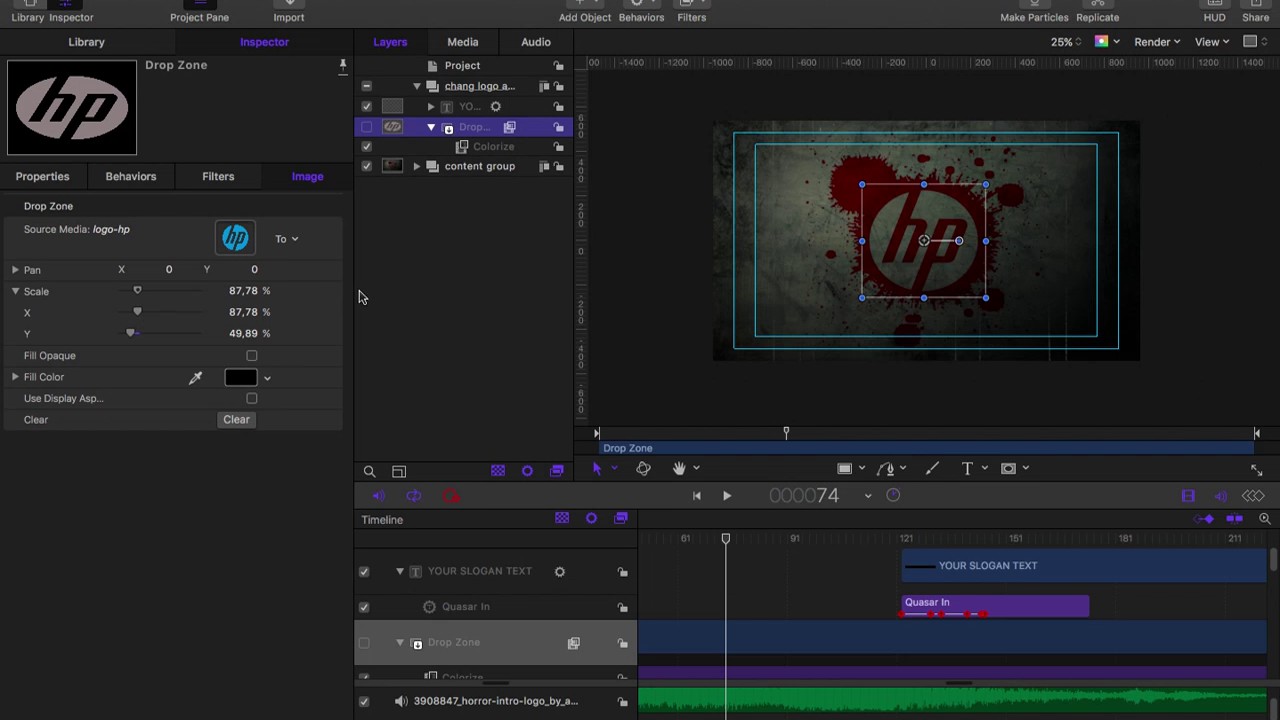Click the Import toolbar button

click(x=289, y=12)
